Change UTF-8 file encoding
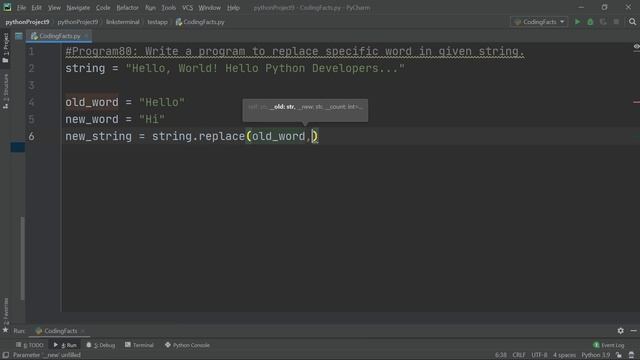640x360 pixels. coord(539,355)
